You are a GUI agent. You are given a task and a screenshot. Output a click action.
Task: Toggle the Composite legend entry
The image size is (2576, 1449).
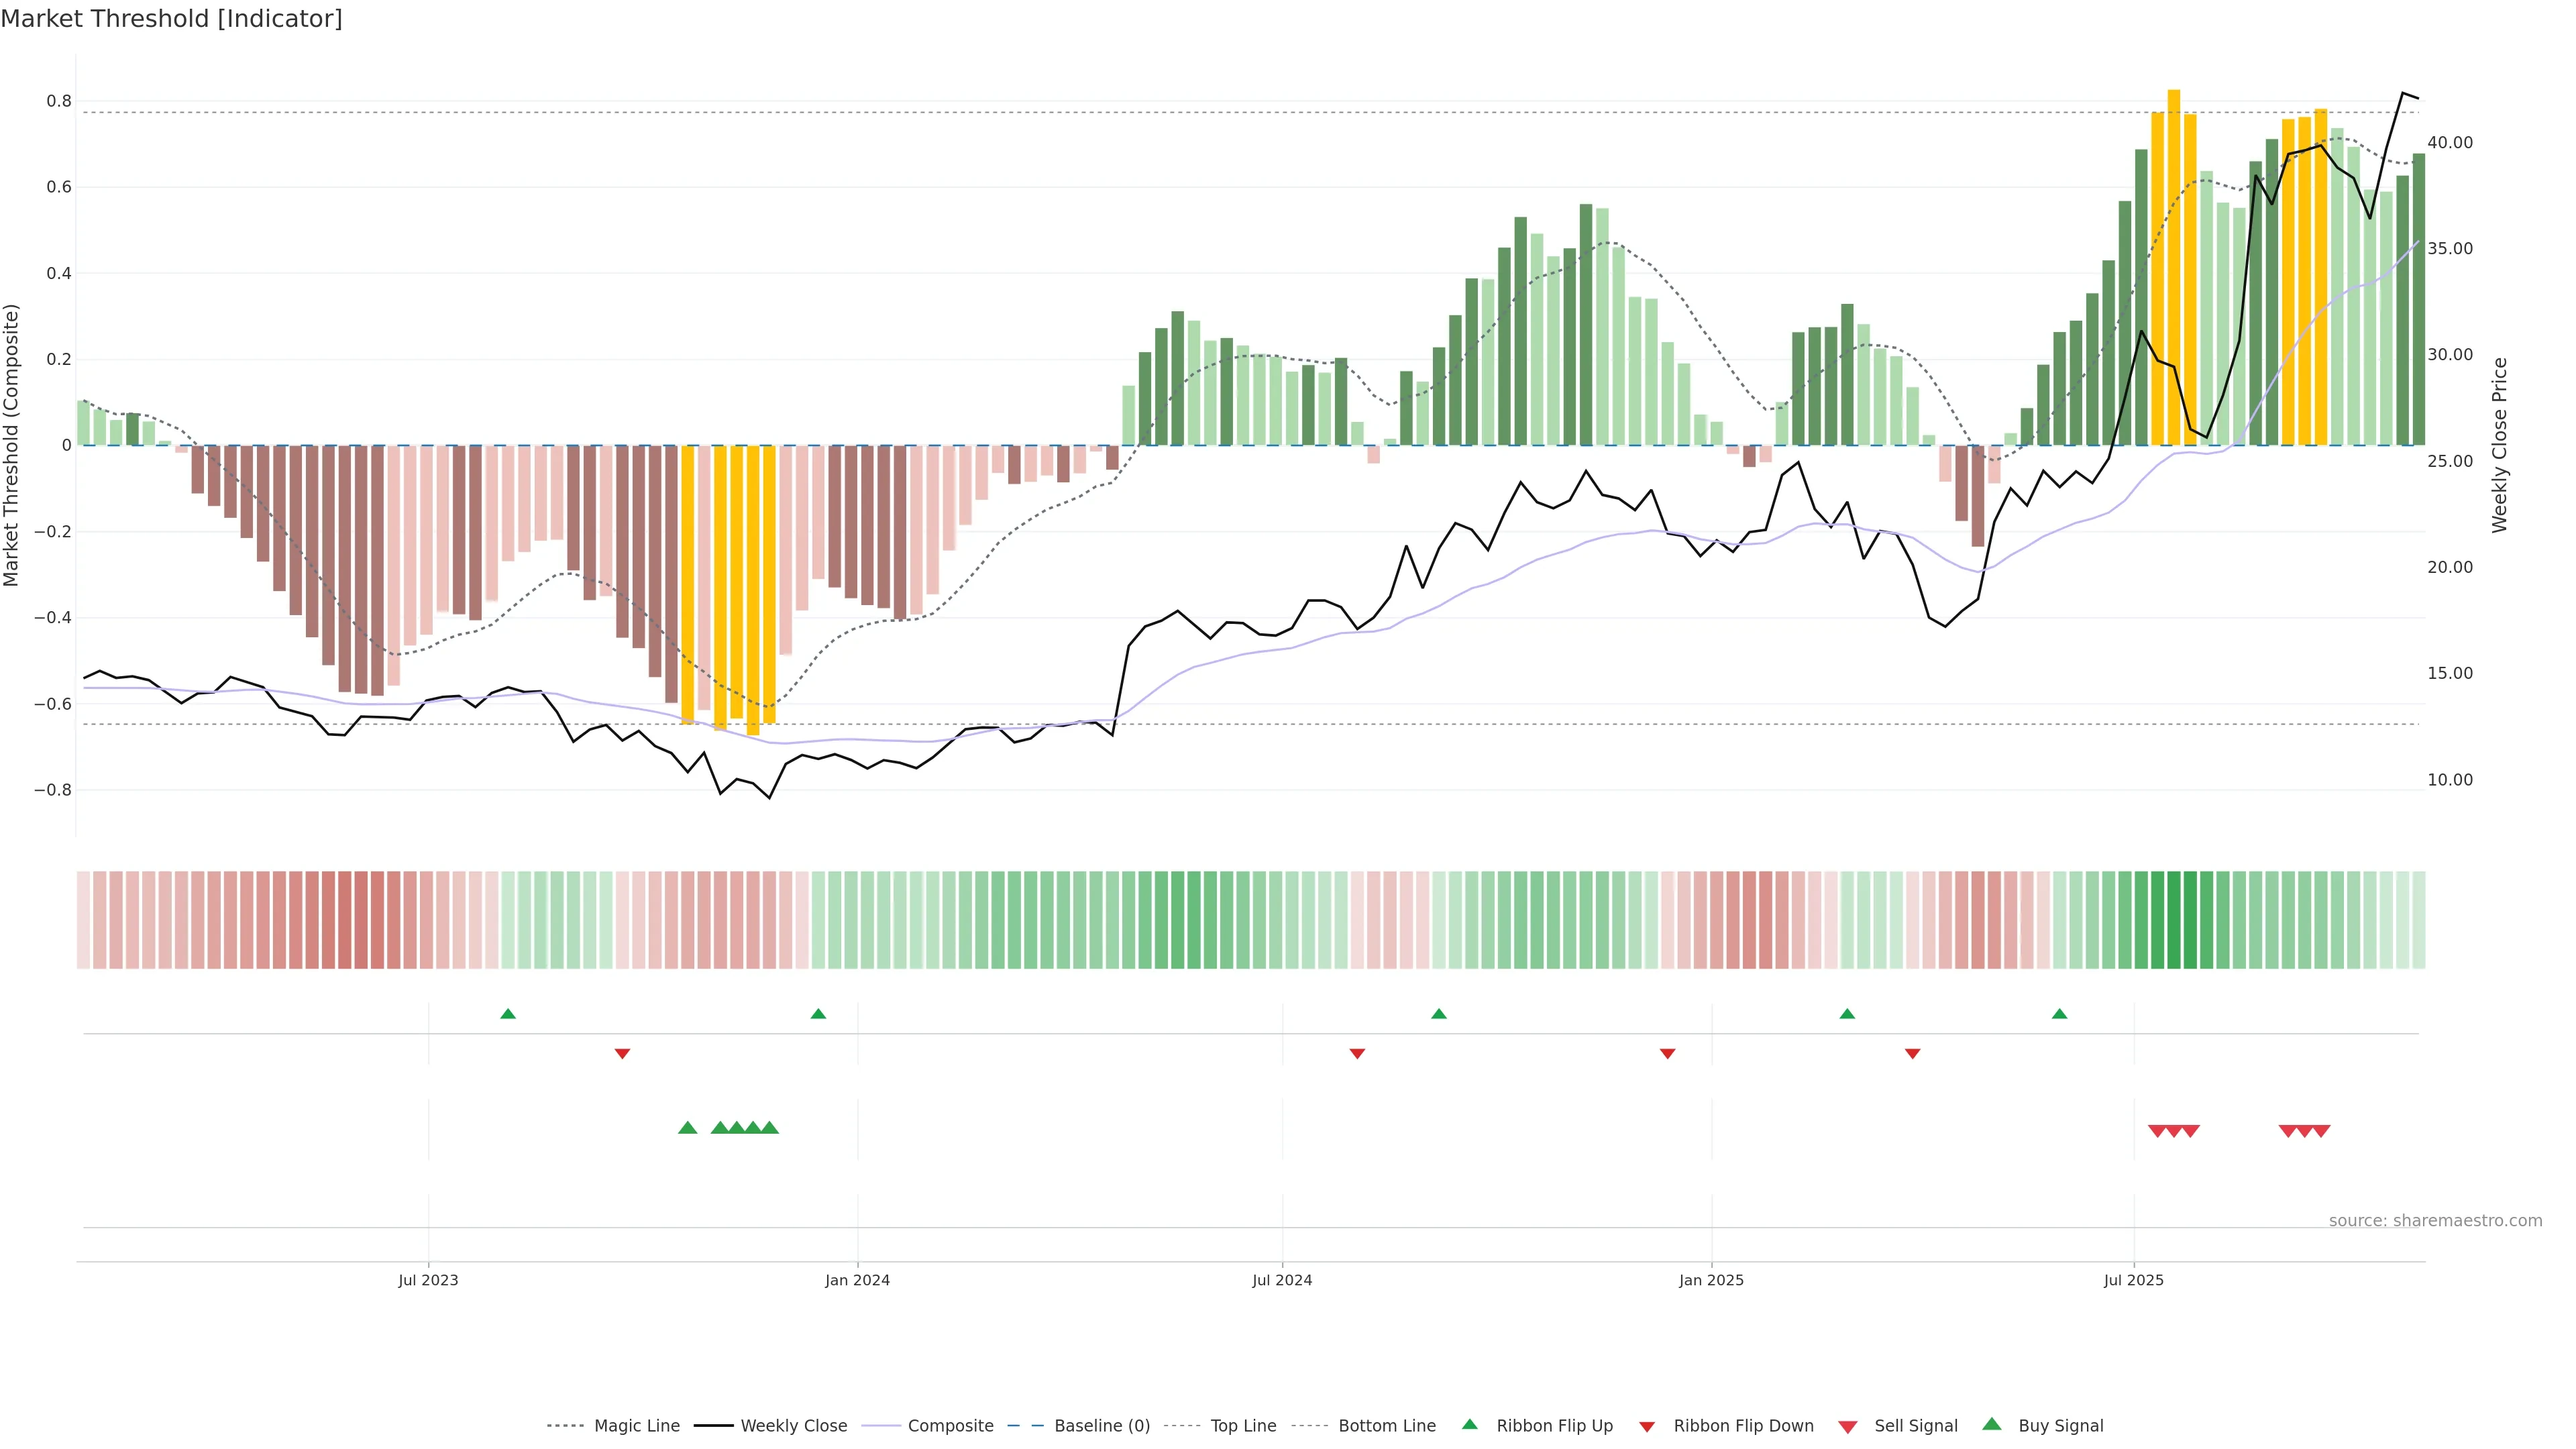[x=950, y=1426]
